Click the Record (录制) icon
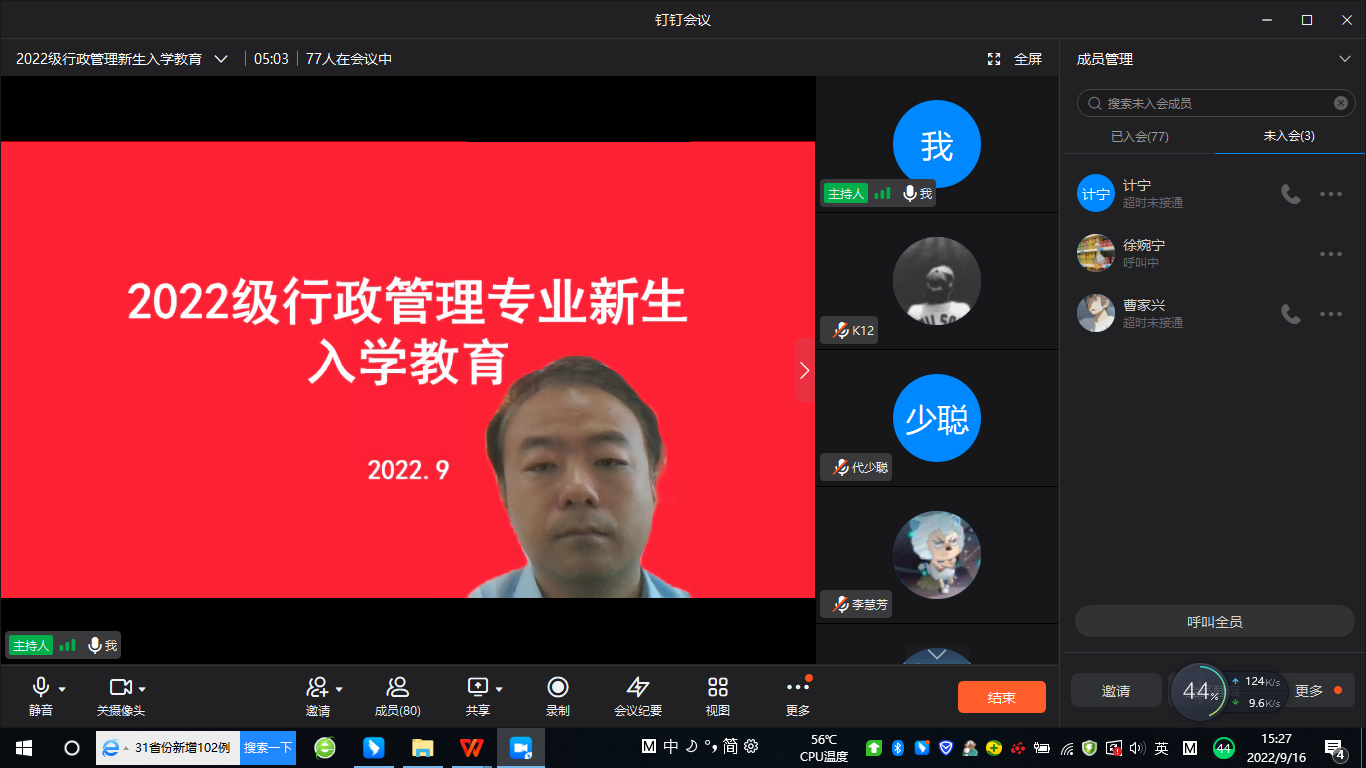This screenshot has width=1366, height=768. tap(558, 687)
